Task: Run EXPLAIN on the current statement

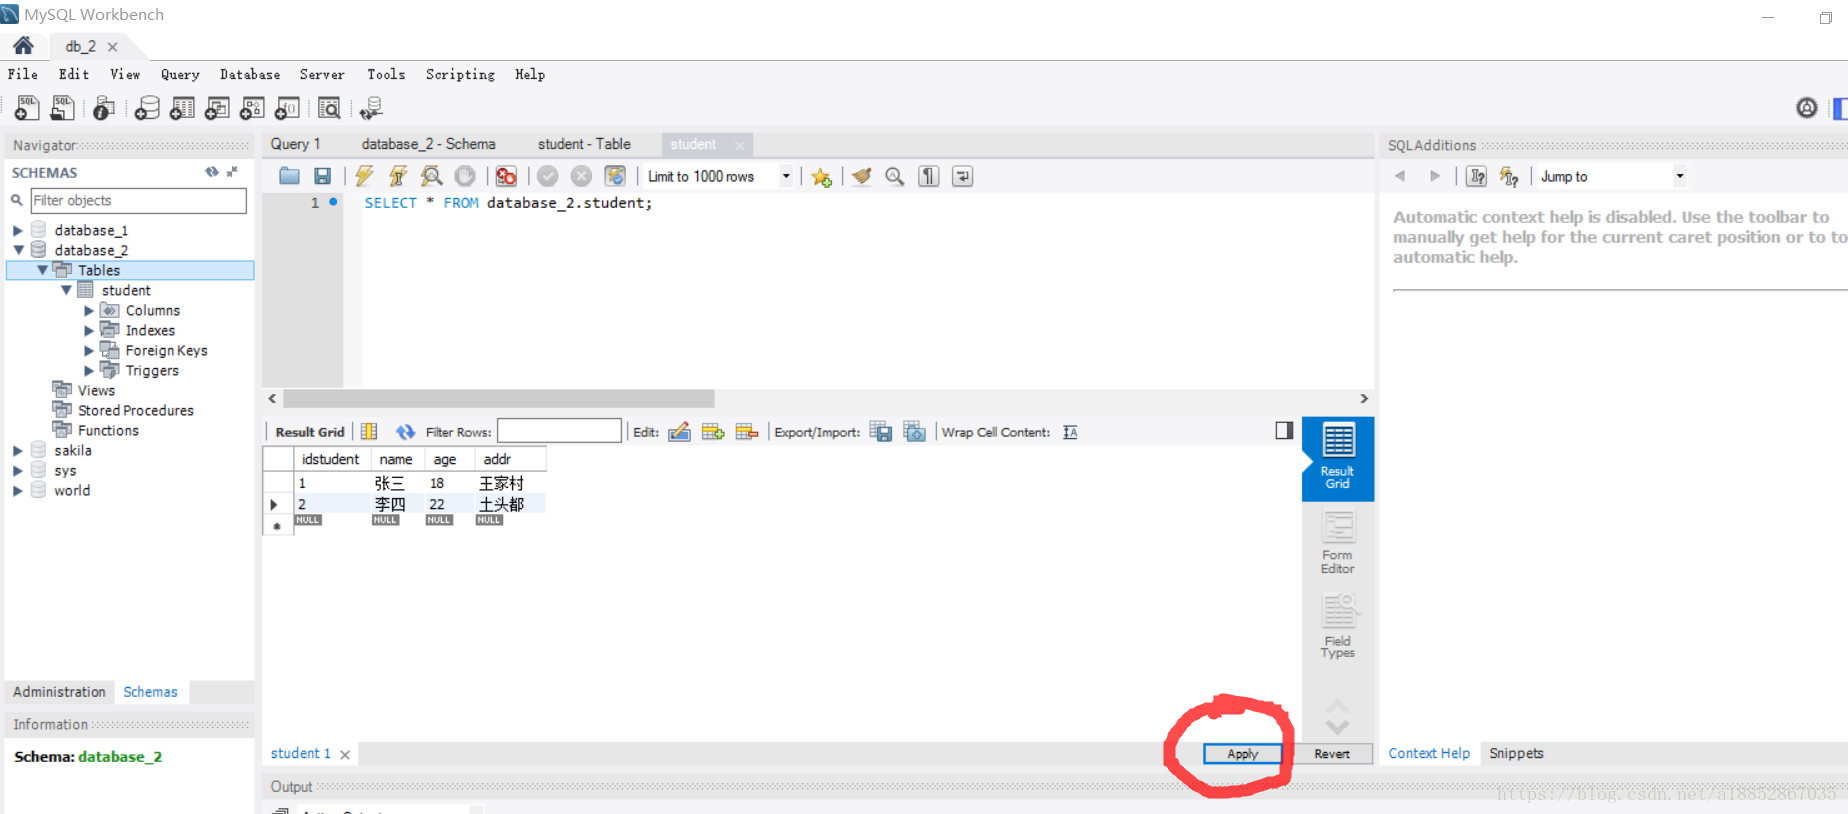Action: click(432, 176)
